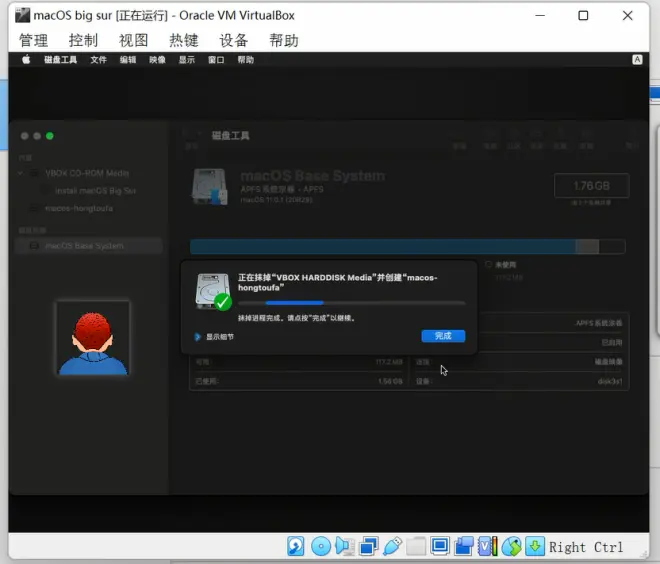Click the input source A icon in menu bar
Image resolution: width=660 pixels, height=564 pixels.
[637, 60]
